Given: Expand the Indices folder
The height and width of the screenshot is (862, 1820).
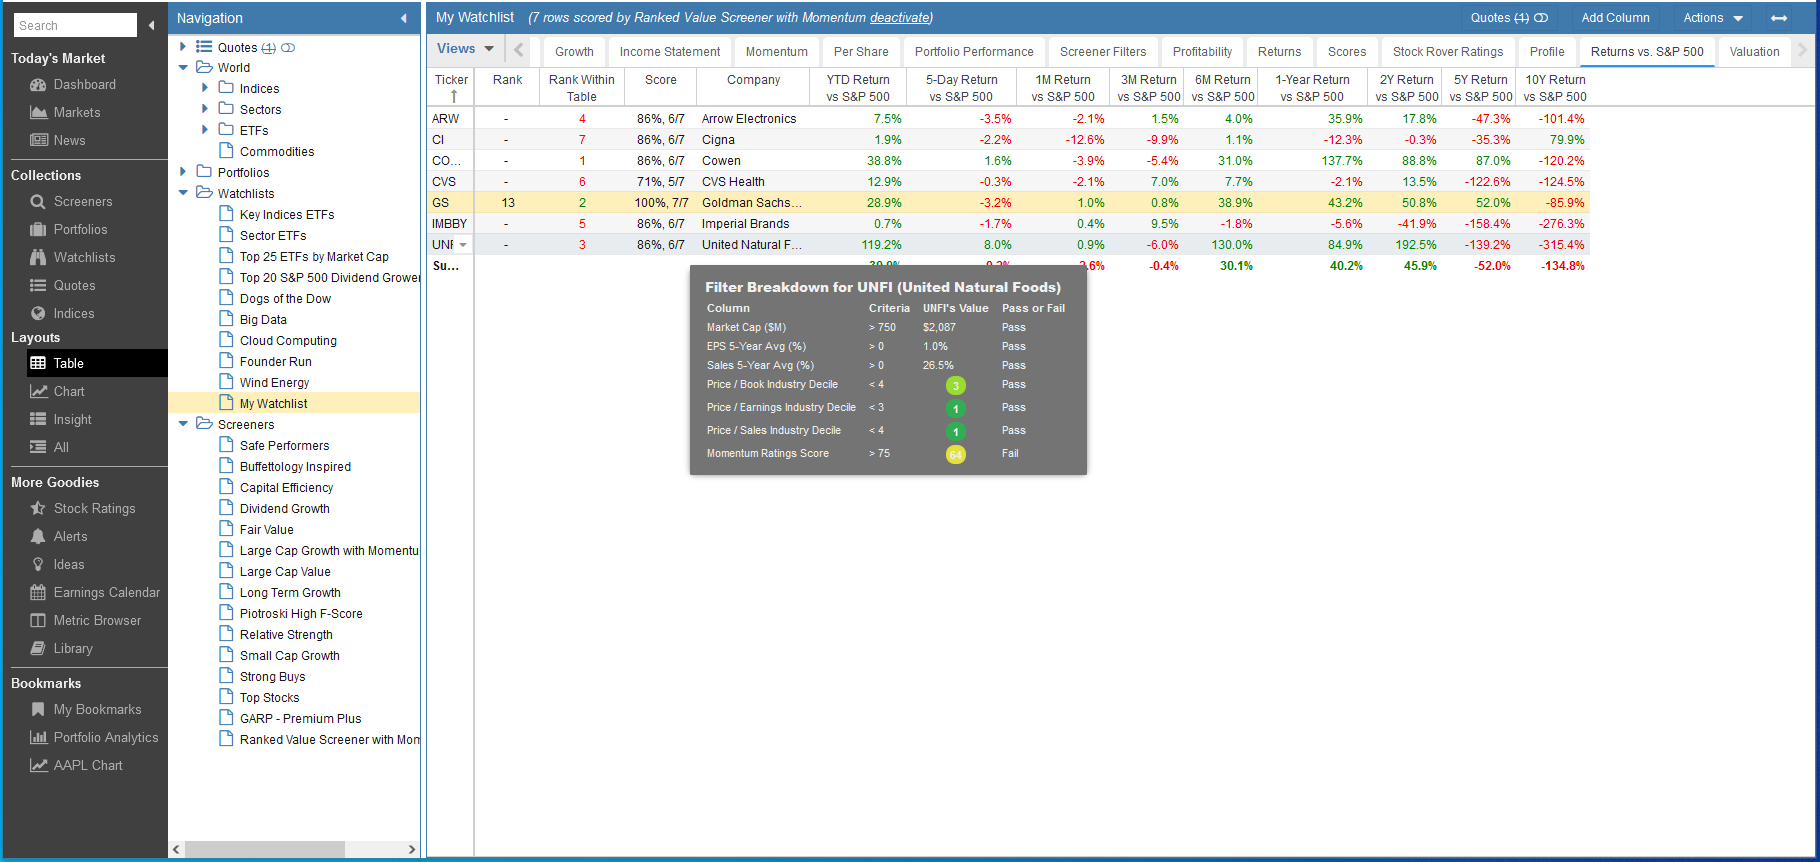Looking at the screenshot, I should point(205,88).
